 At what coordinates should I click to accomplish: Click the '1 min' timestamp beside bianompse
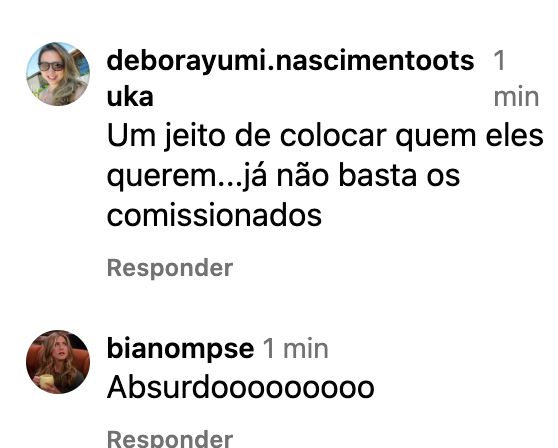pos(295,349)
